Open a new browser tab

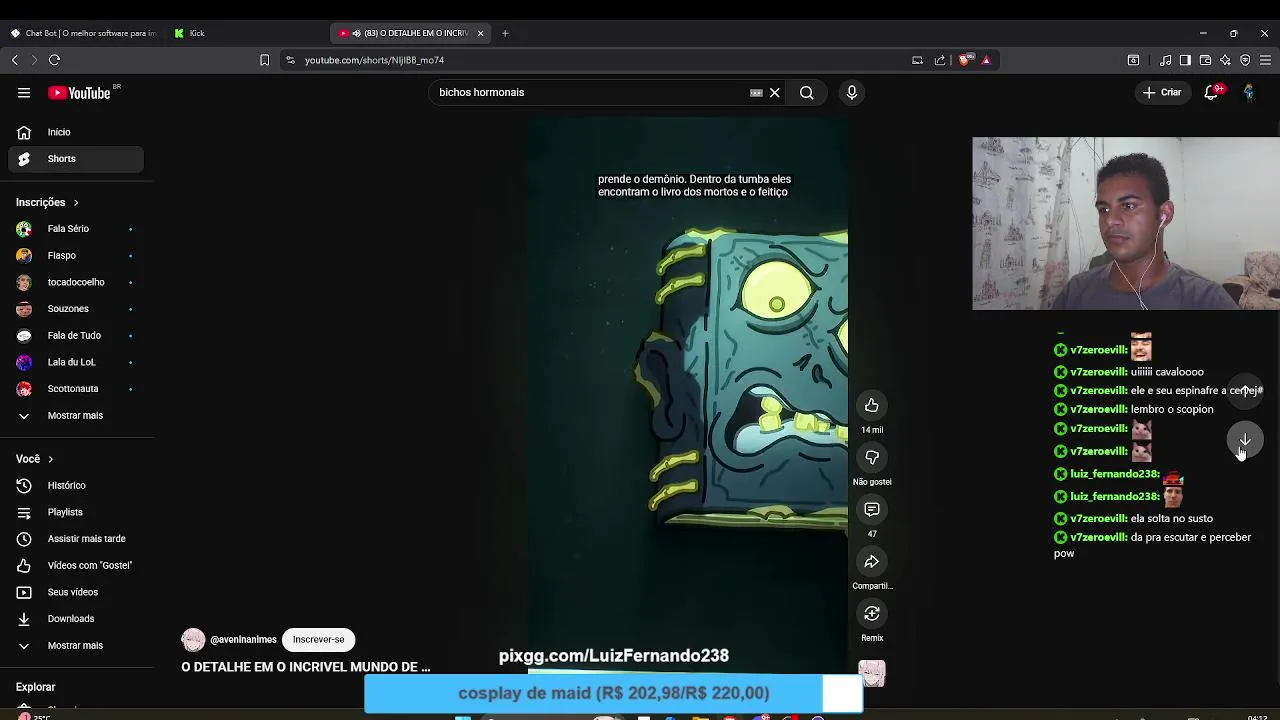click(505, 33)
